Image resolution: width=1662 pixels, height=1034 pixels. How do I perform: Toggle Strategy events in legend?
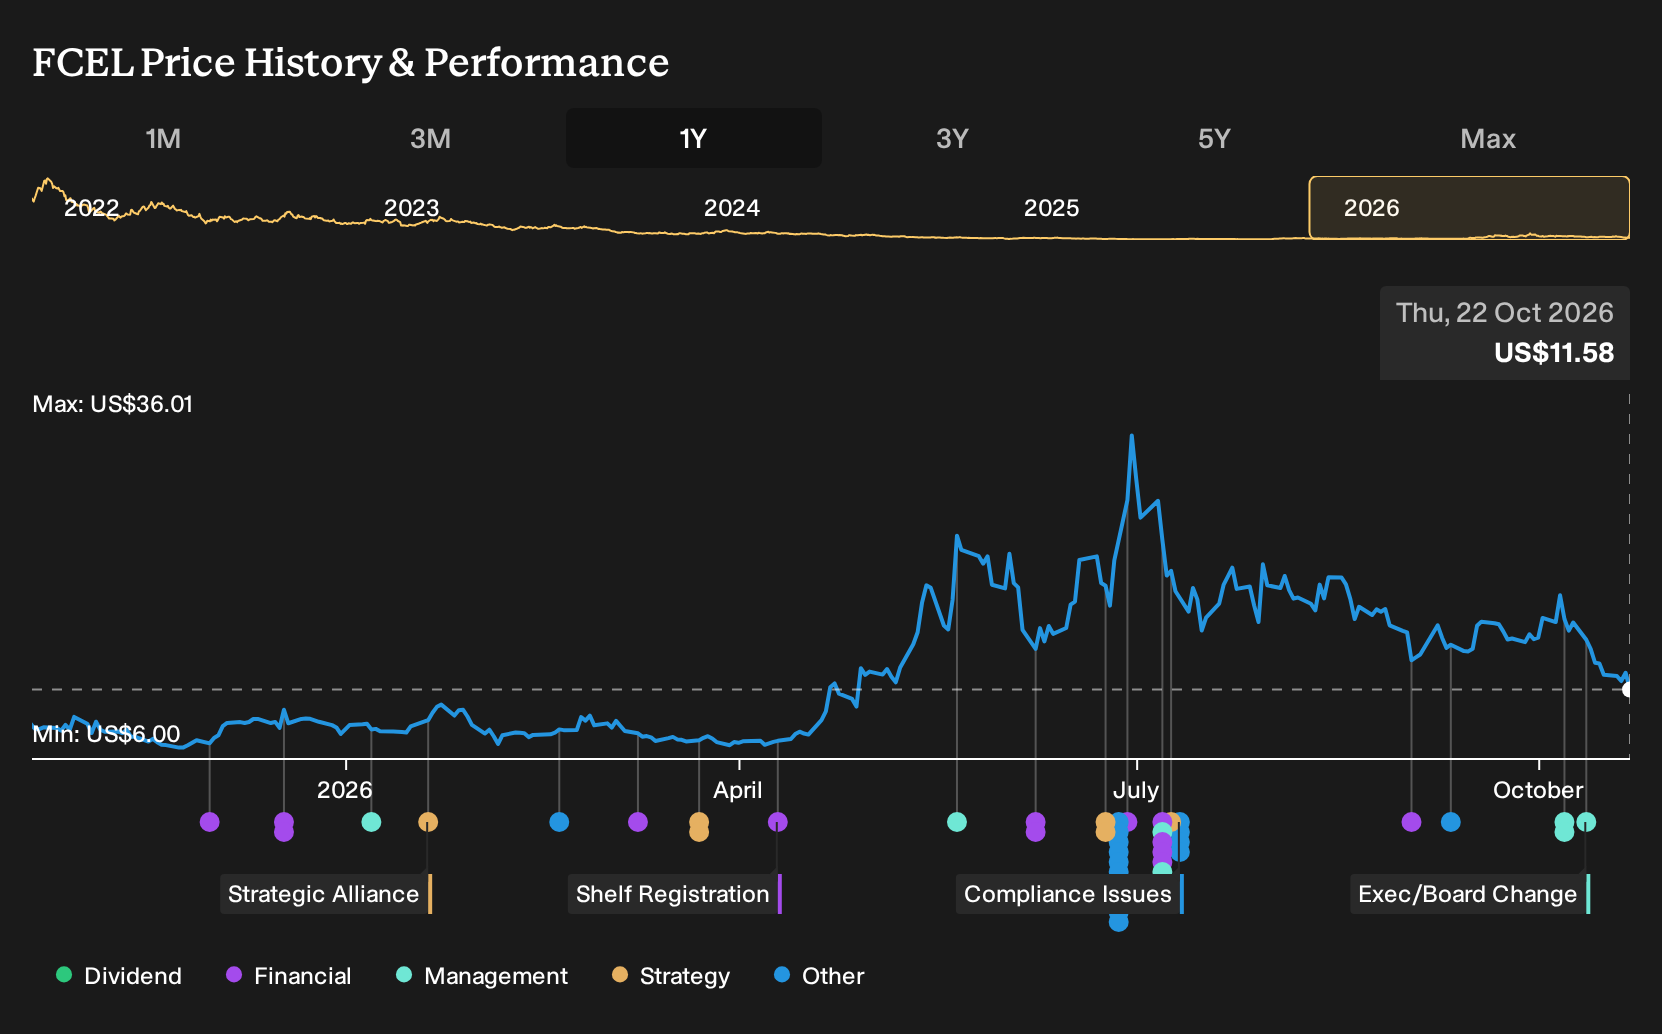pyautogui.click(x=671, y=976)
